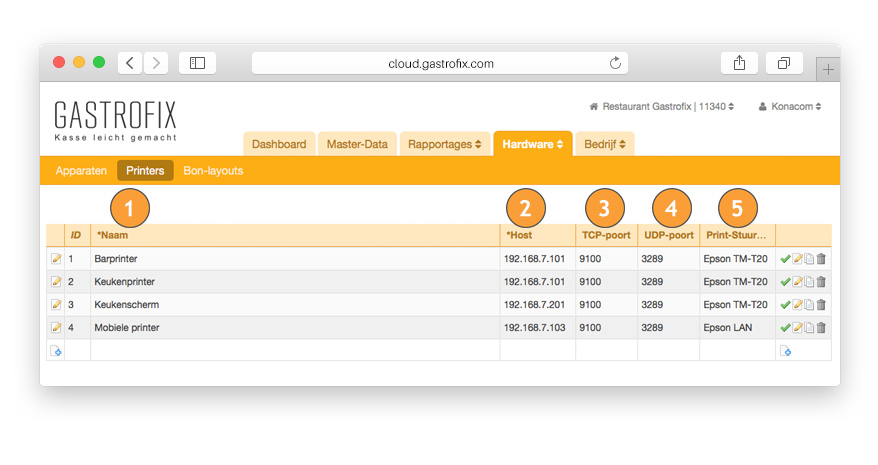Click the pencil edit icon in Mobiele printer actions
Viewport: 878px width, 465px height.
pyautogui.click(x=797, y=328)
